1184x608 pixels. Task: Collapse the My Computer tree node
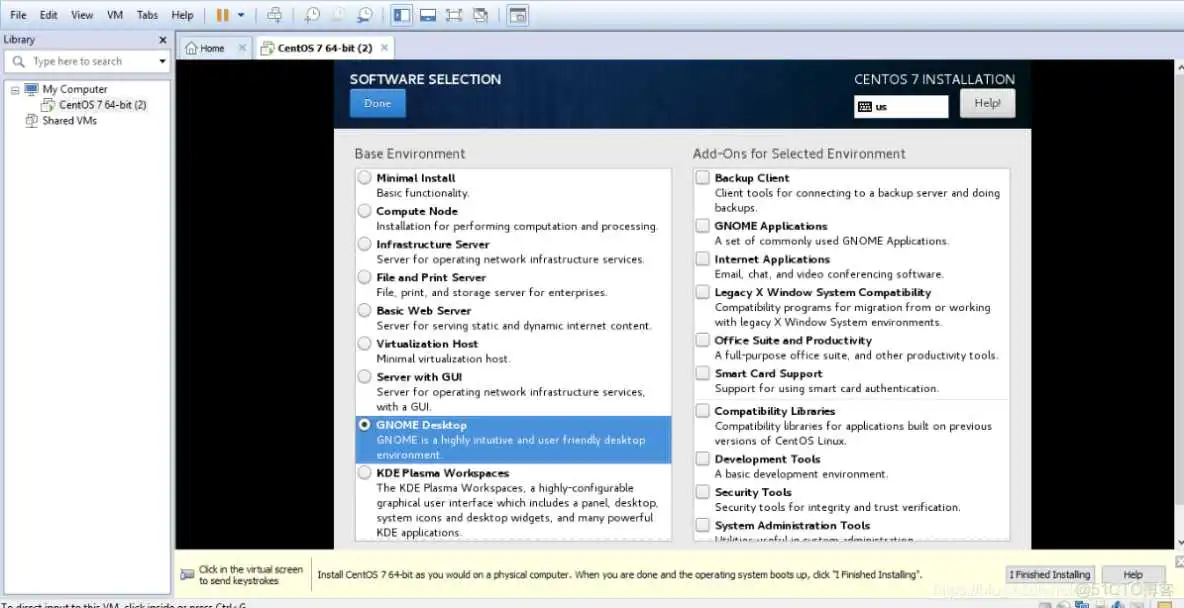click(15, 89)
